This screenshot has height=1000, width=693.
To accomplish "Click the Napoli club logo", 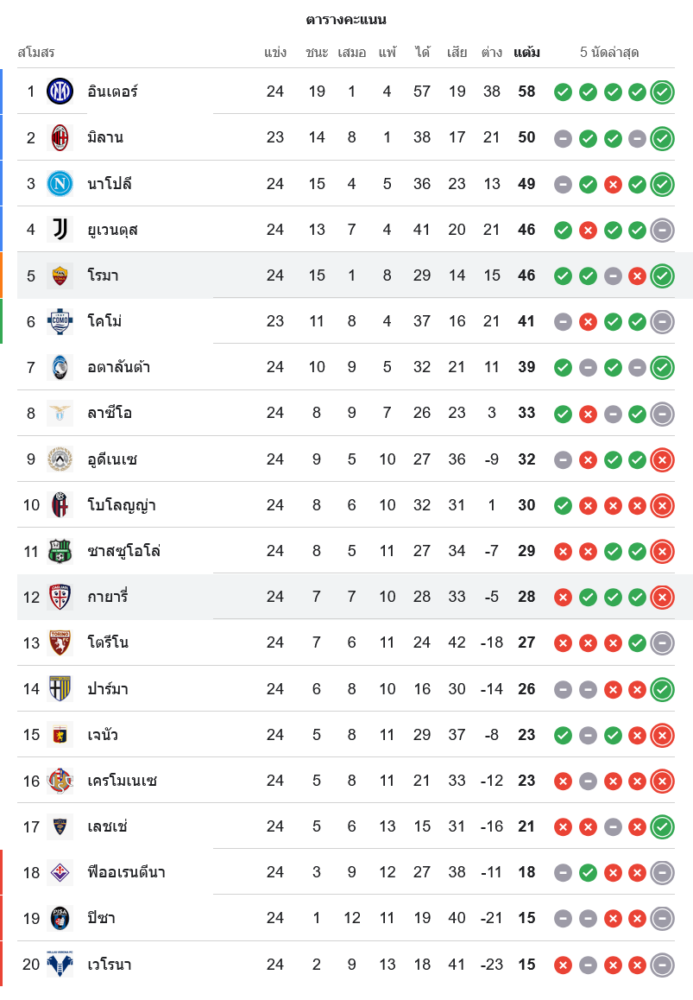I will tap(60, 184).
